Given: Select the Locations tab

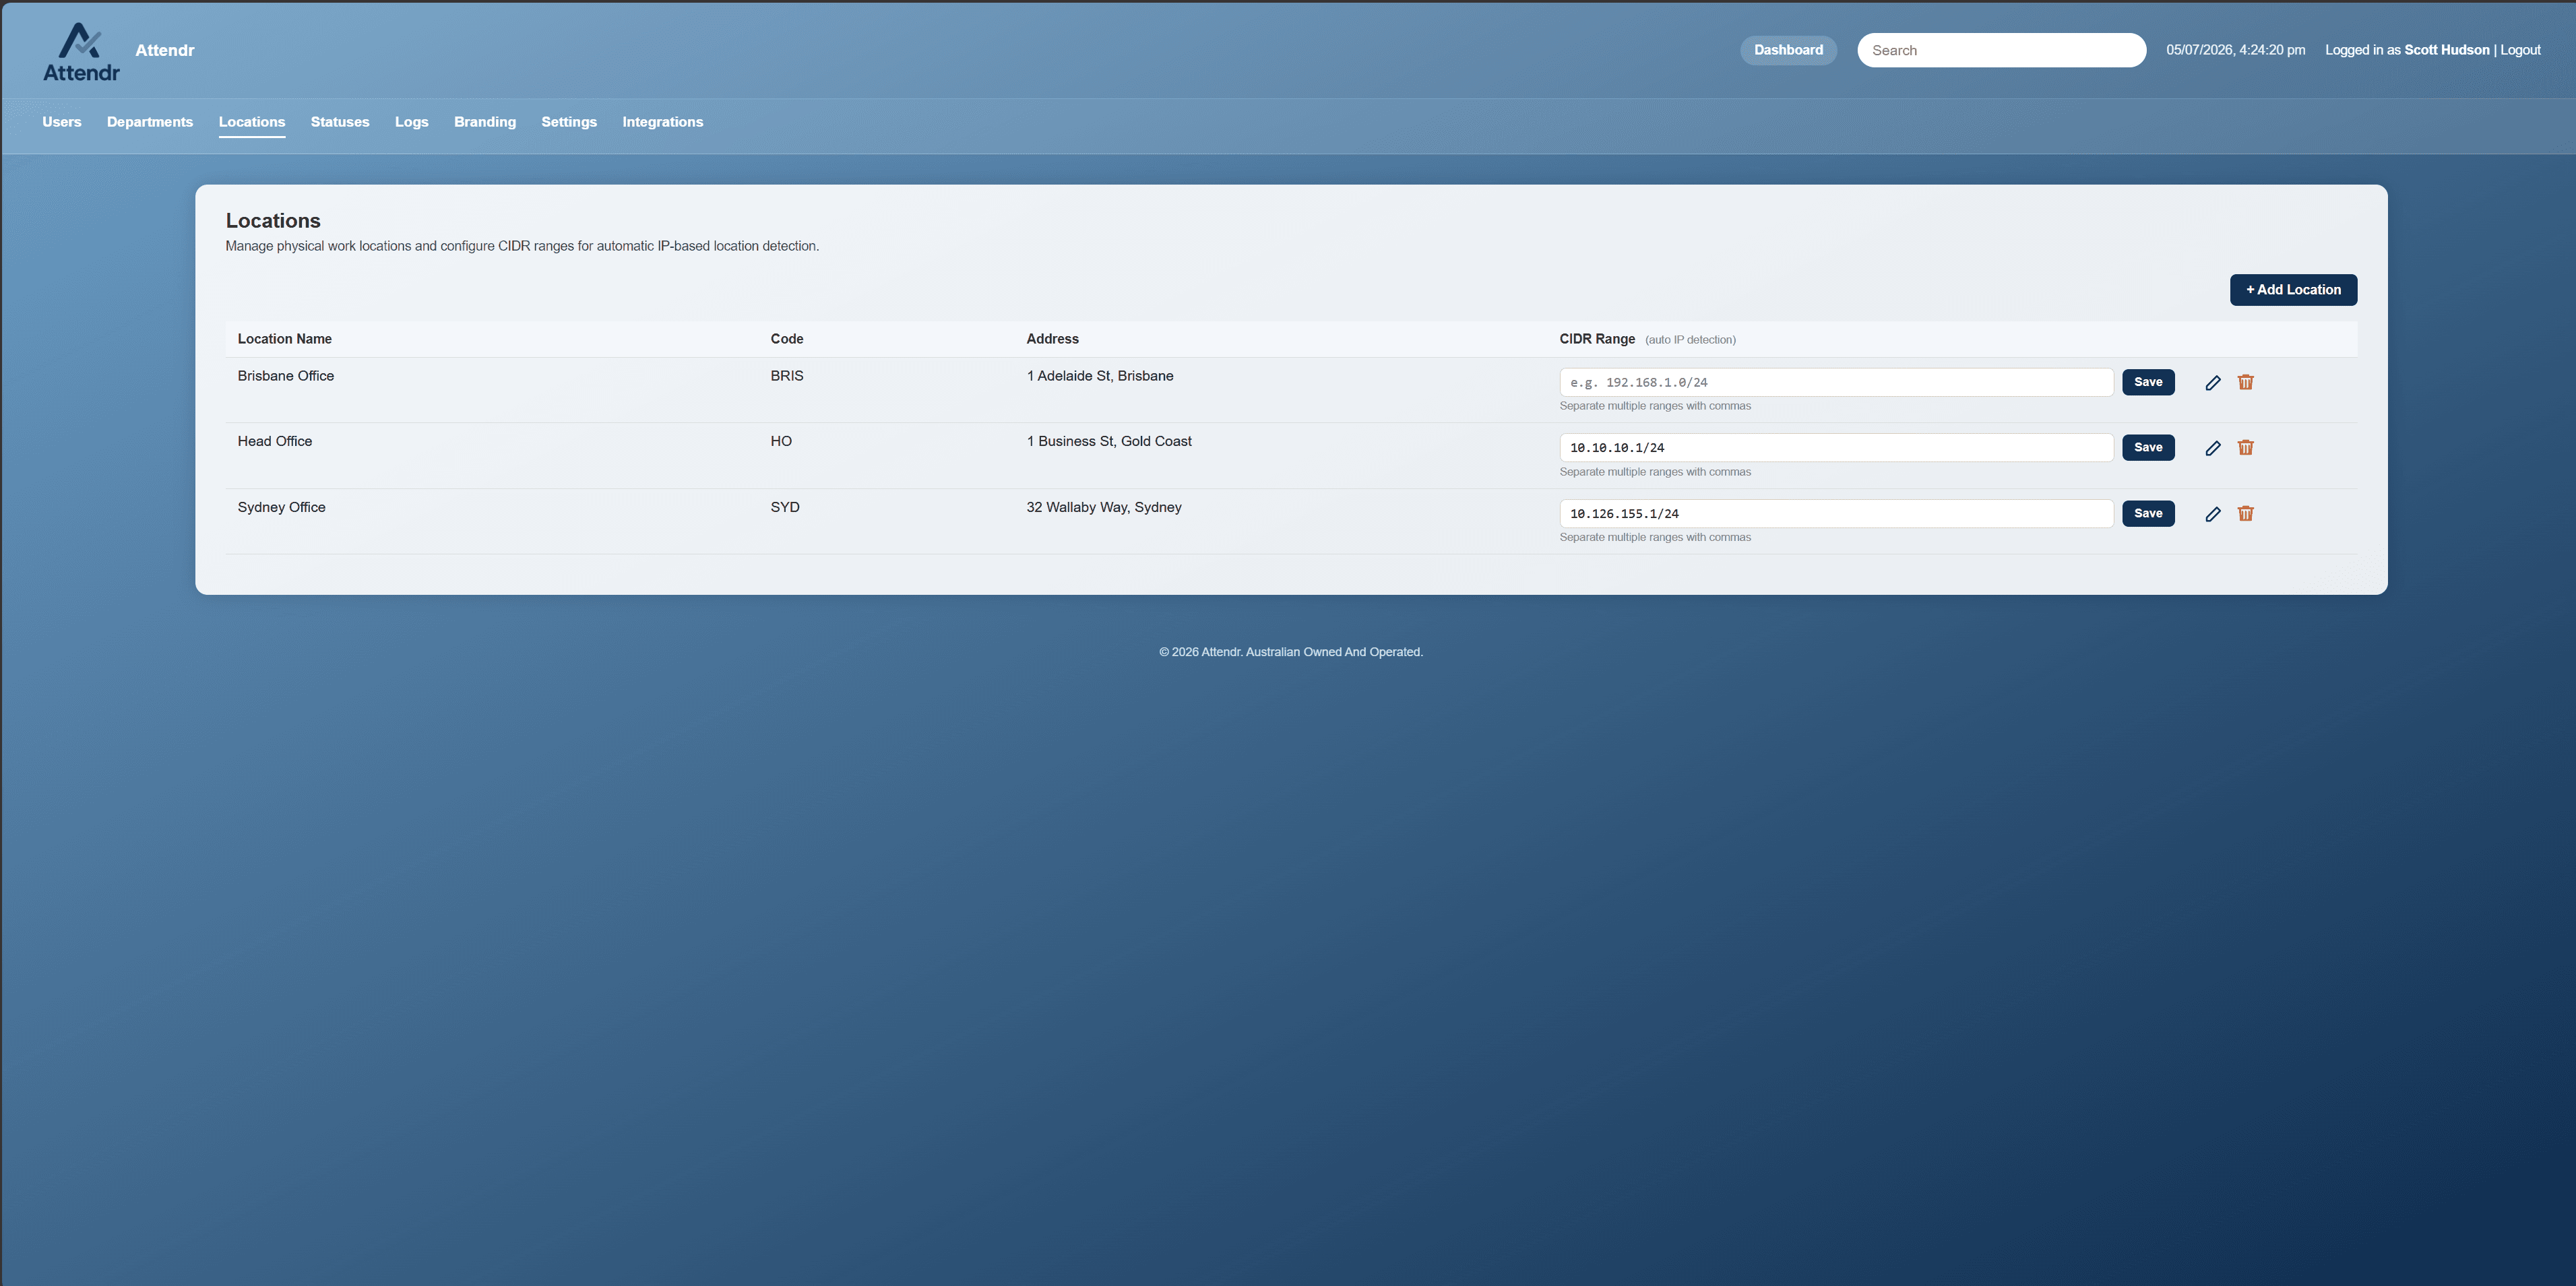Looking at the screenshot, I should point(252,122).
